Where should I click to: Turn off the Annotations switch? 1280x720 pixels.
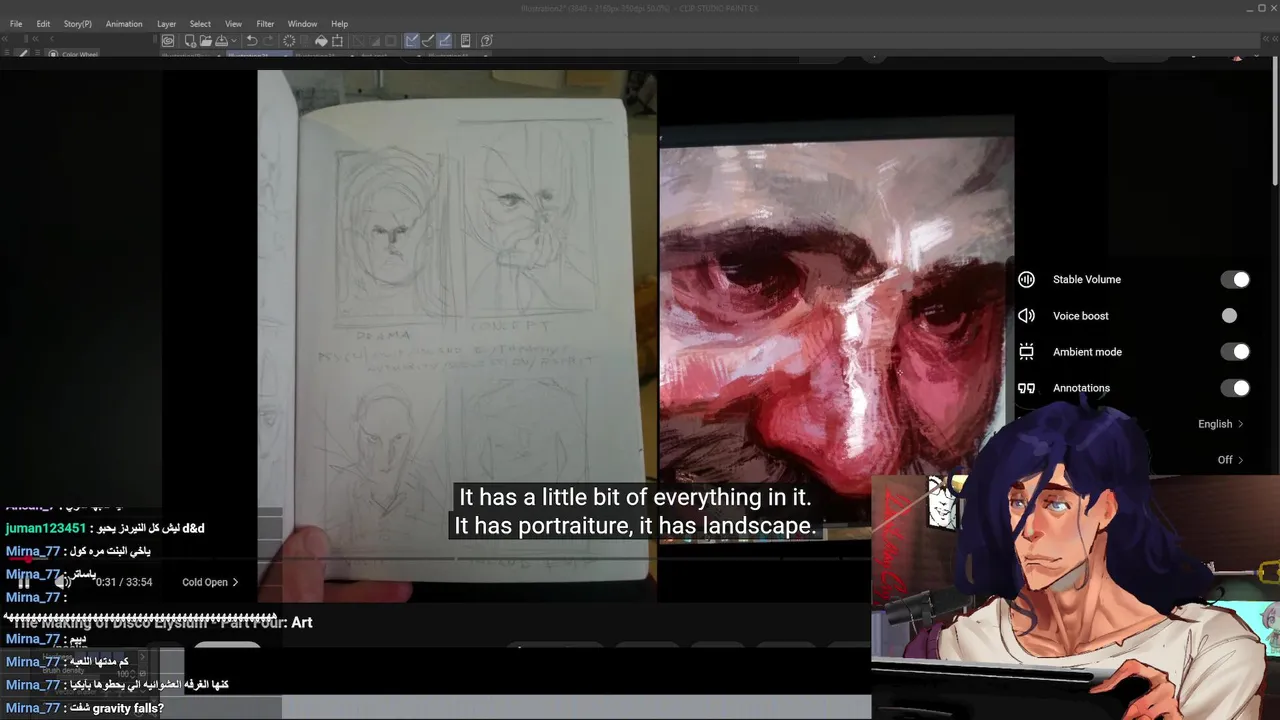1235,388
